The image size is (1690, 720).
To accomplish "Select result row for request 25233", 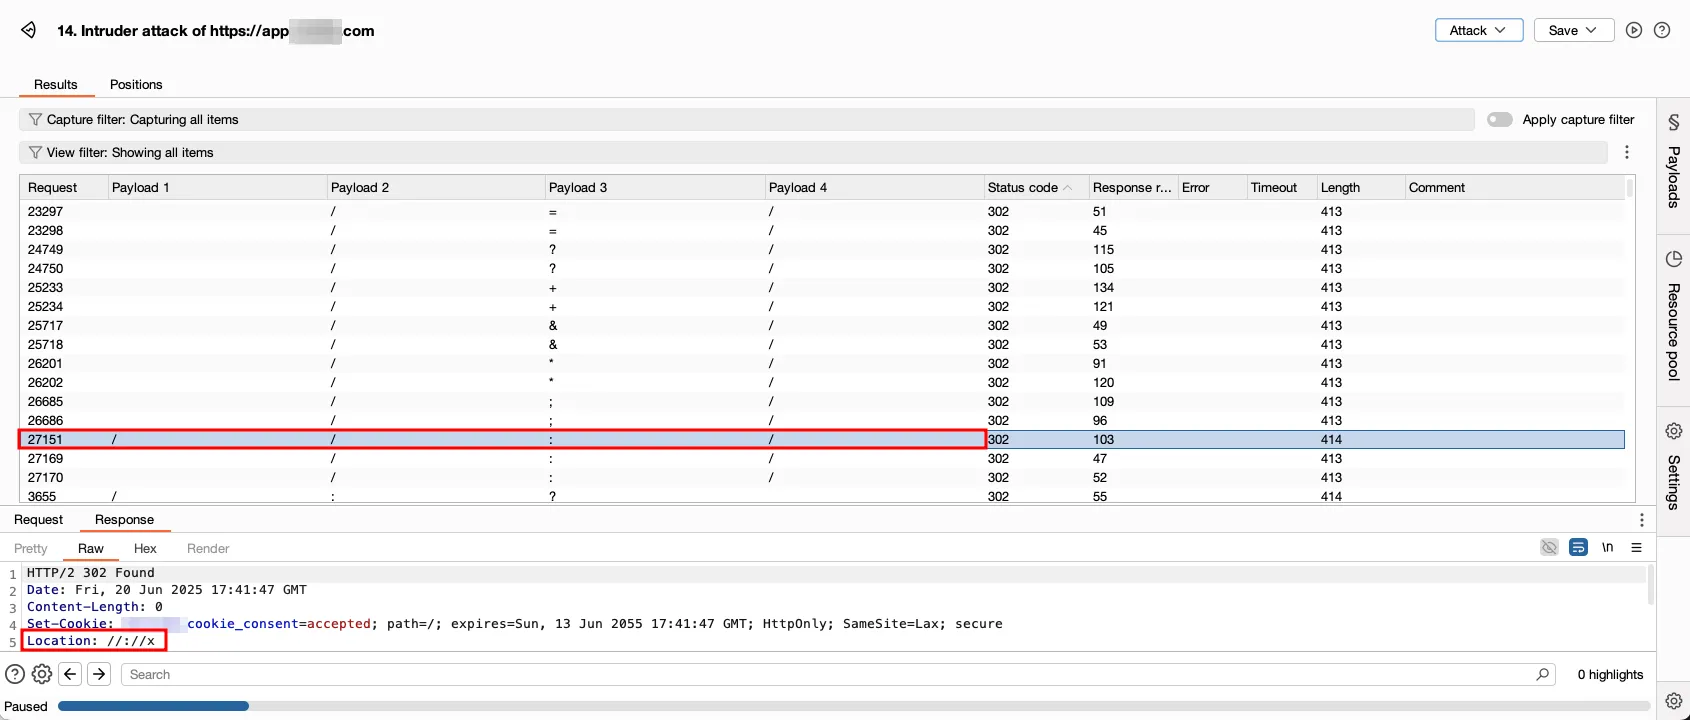I will pyautogui.click(x=822, y=287).
